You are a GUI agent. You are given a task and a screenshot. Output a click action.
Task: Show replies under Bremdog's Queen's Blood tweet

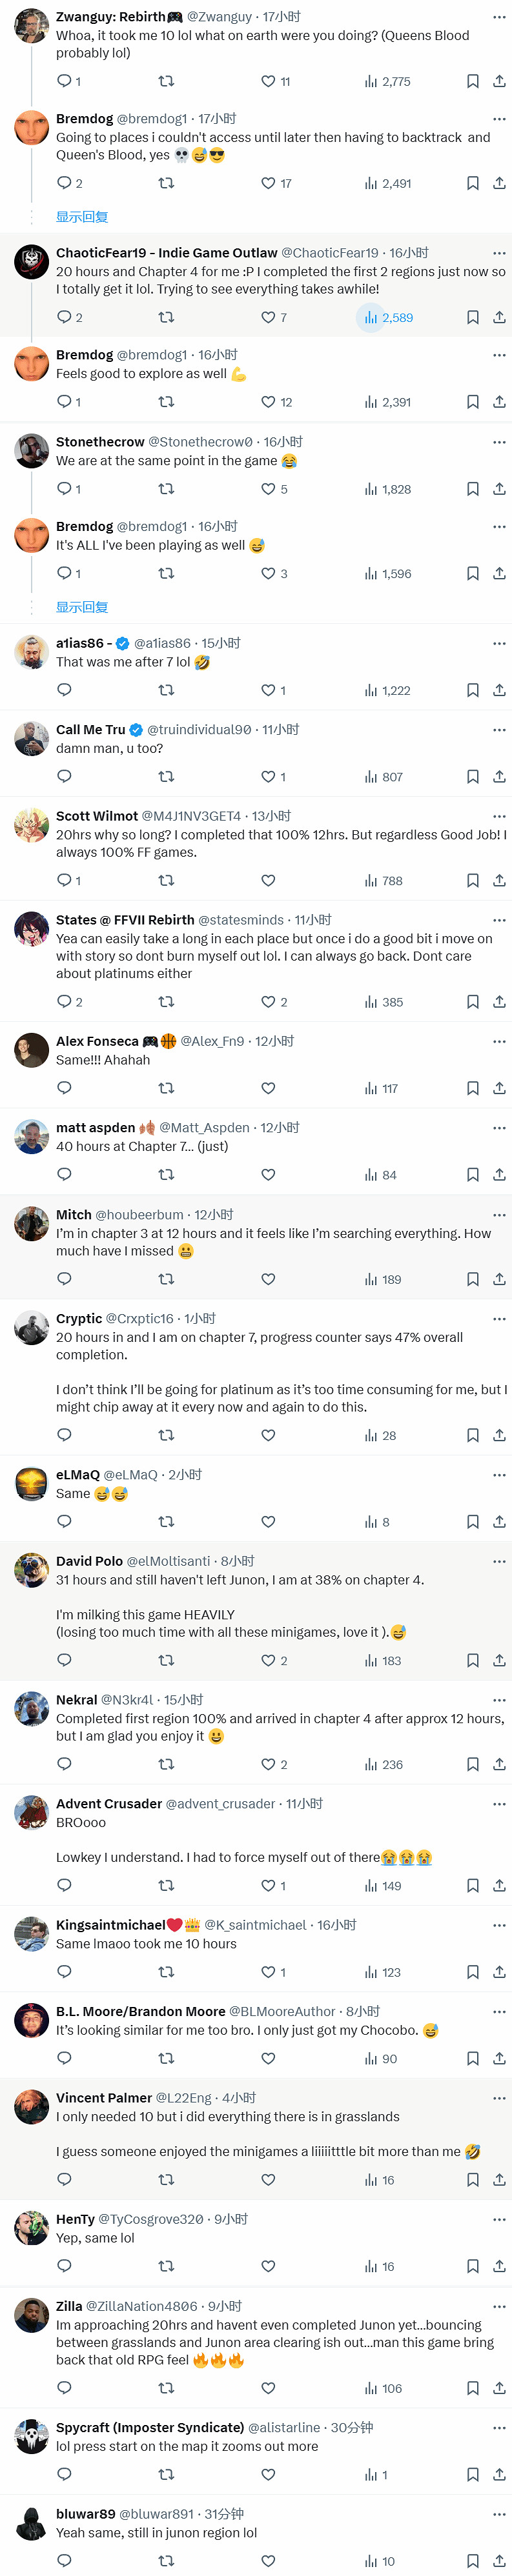[x=82, y=217]
